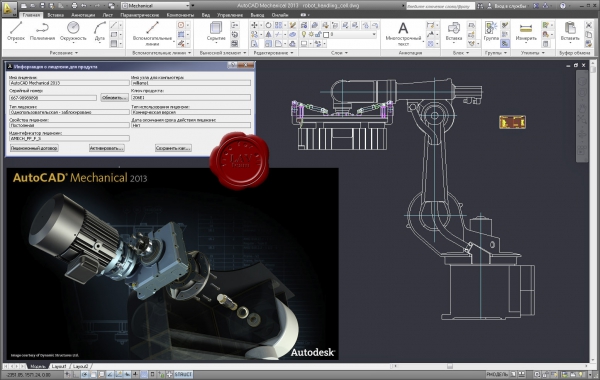Switch to the Вывод ribbon tab
The image size is (600, 380).
coord(257,15)
